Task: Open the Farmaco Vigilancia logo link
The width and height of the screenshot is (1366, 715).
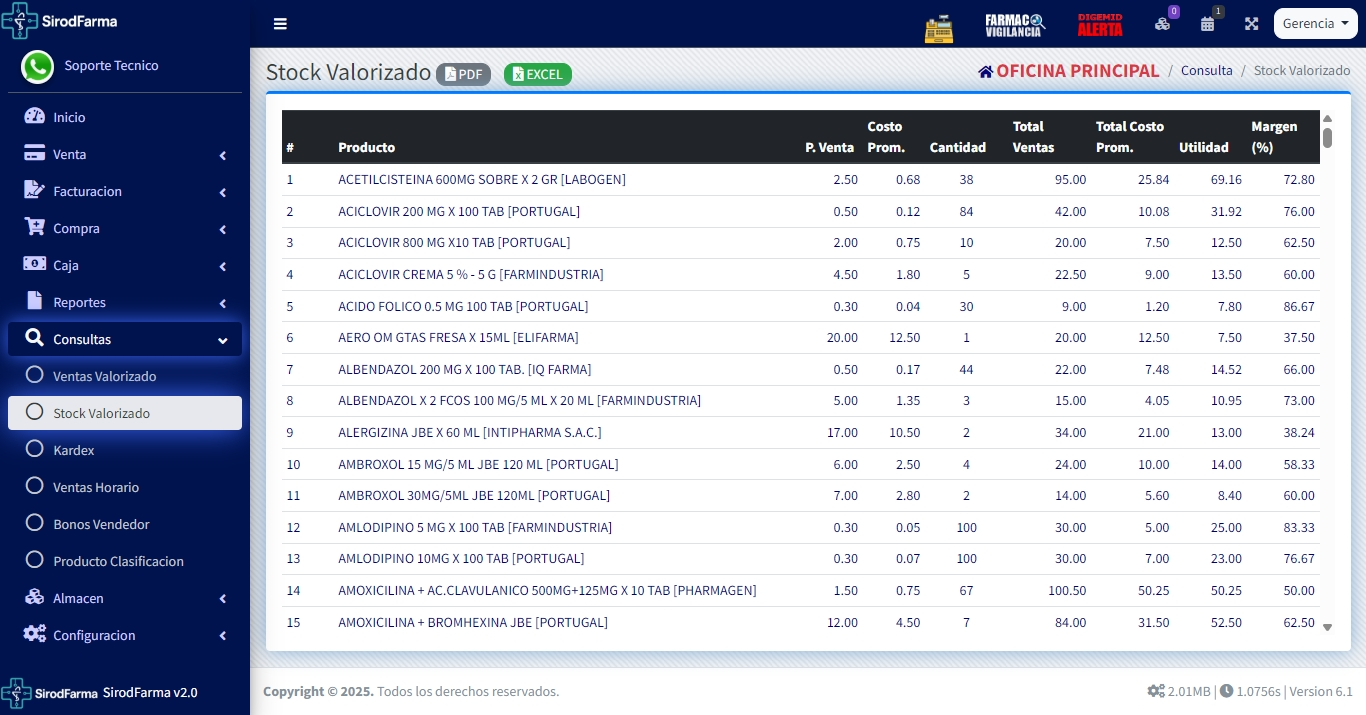Action: [x=1014, y=25]
